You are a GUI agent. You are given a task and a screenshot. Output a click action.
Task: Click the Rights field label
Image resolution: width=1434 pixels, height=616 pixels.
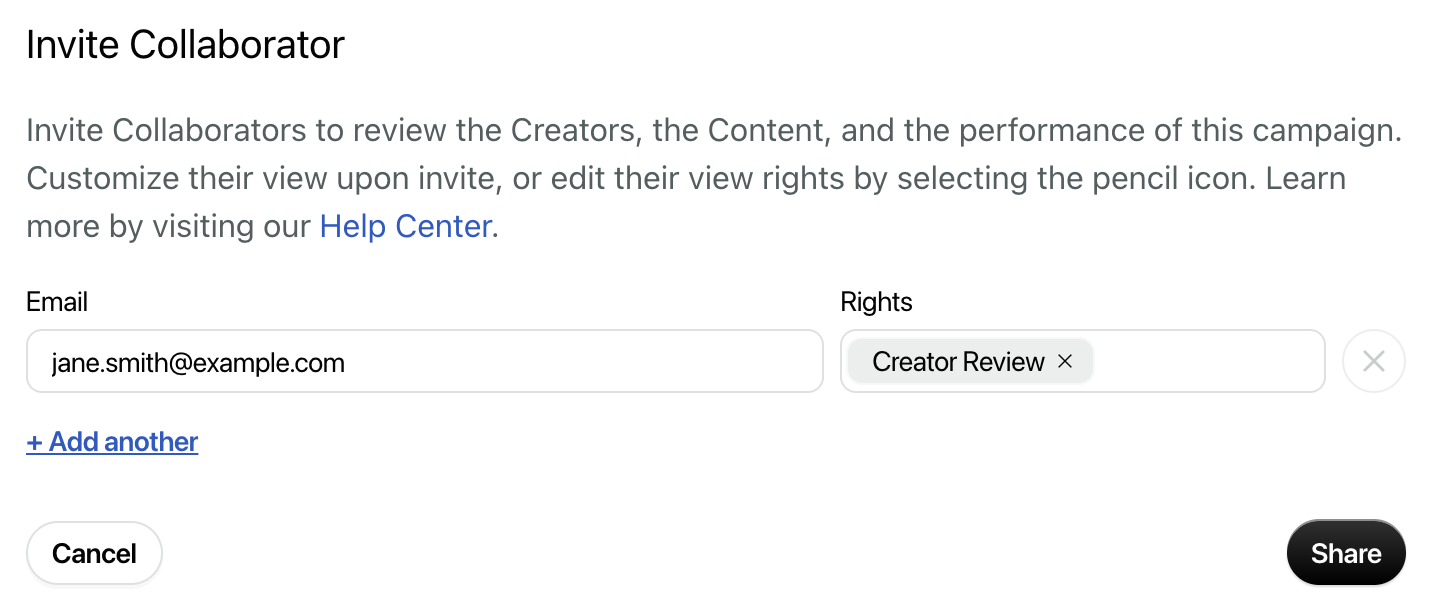coord(877,302)
